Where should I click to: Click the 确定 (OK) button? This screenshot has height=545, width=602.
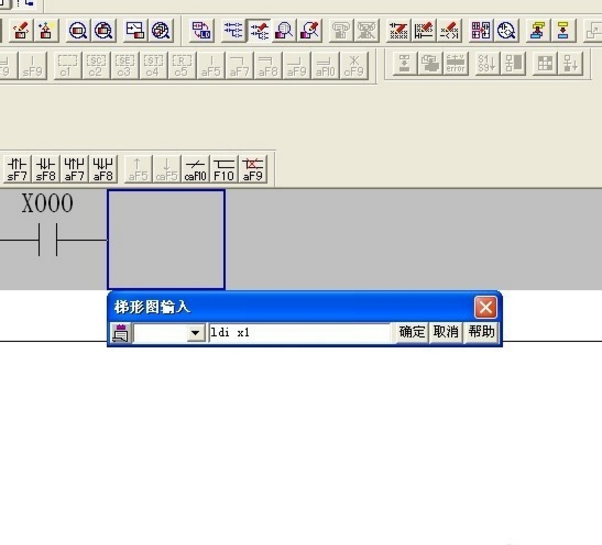pyautogui.click(x=412, y=332)
